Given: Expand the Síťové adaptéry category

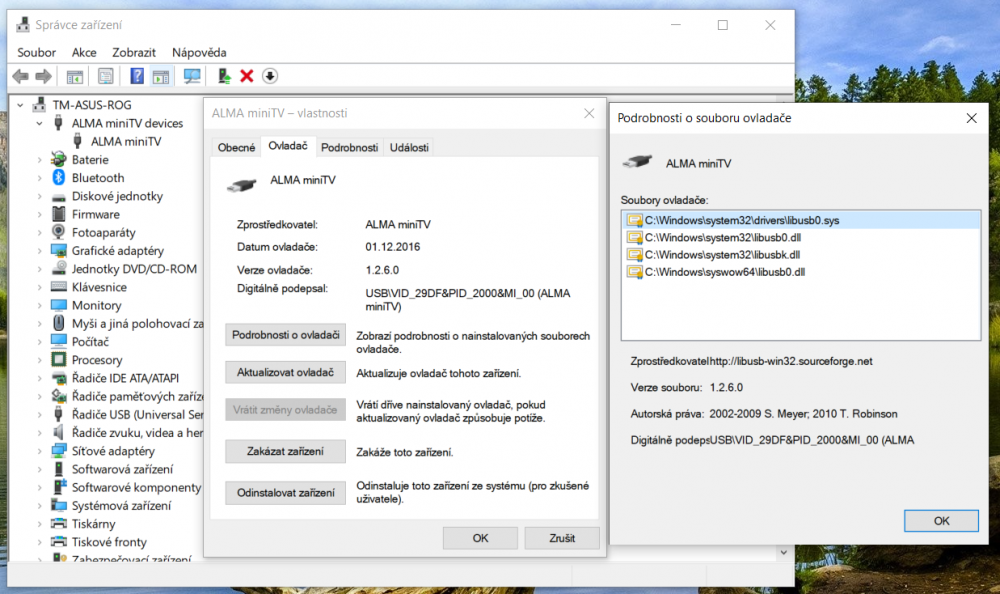Looking at the screenshot, I should pyautogui.click(x=39, y=451).
